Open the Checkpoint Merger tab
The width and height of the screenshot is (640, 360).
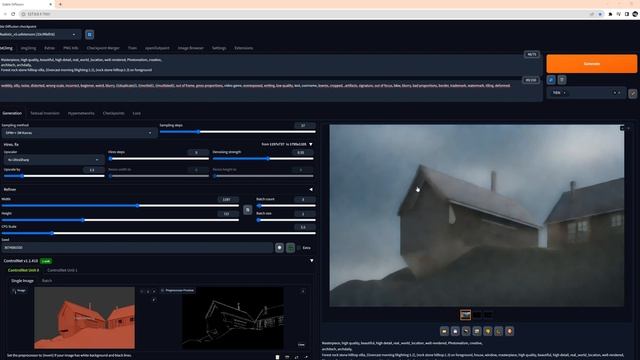coord(103,48)
